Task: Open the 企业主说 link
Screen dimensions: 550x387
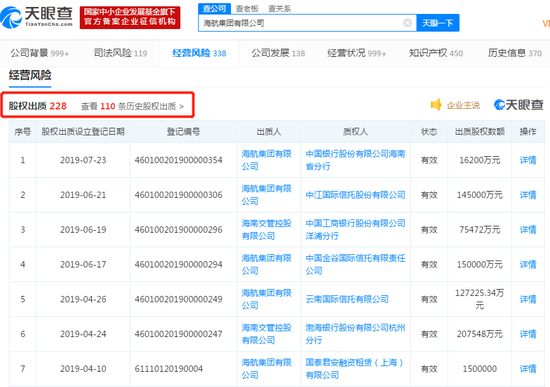Action: (x=463, y=105)
